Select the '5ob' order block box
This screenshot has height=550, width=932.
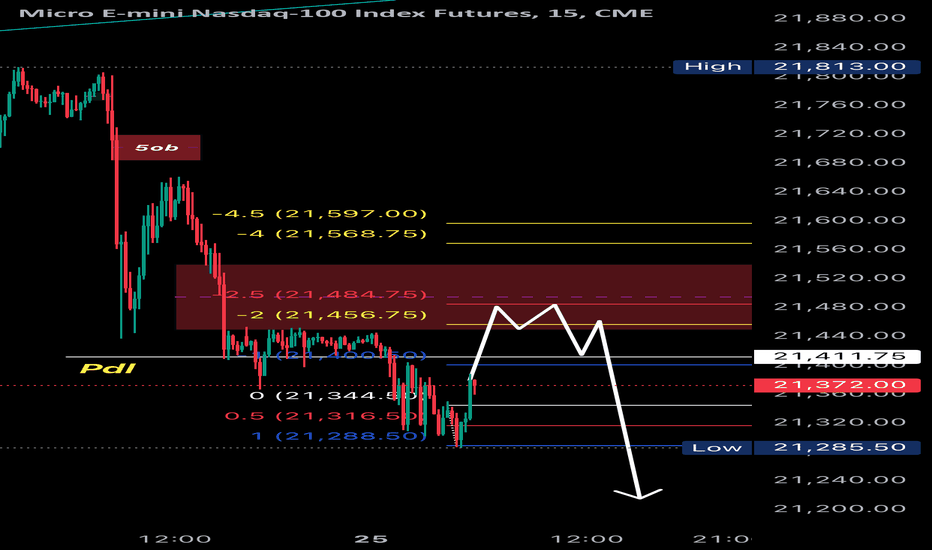[x=157, y=147]
